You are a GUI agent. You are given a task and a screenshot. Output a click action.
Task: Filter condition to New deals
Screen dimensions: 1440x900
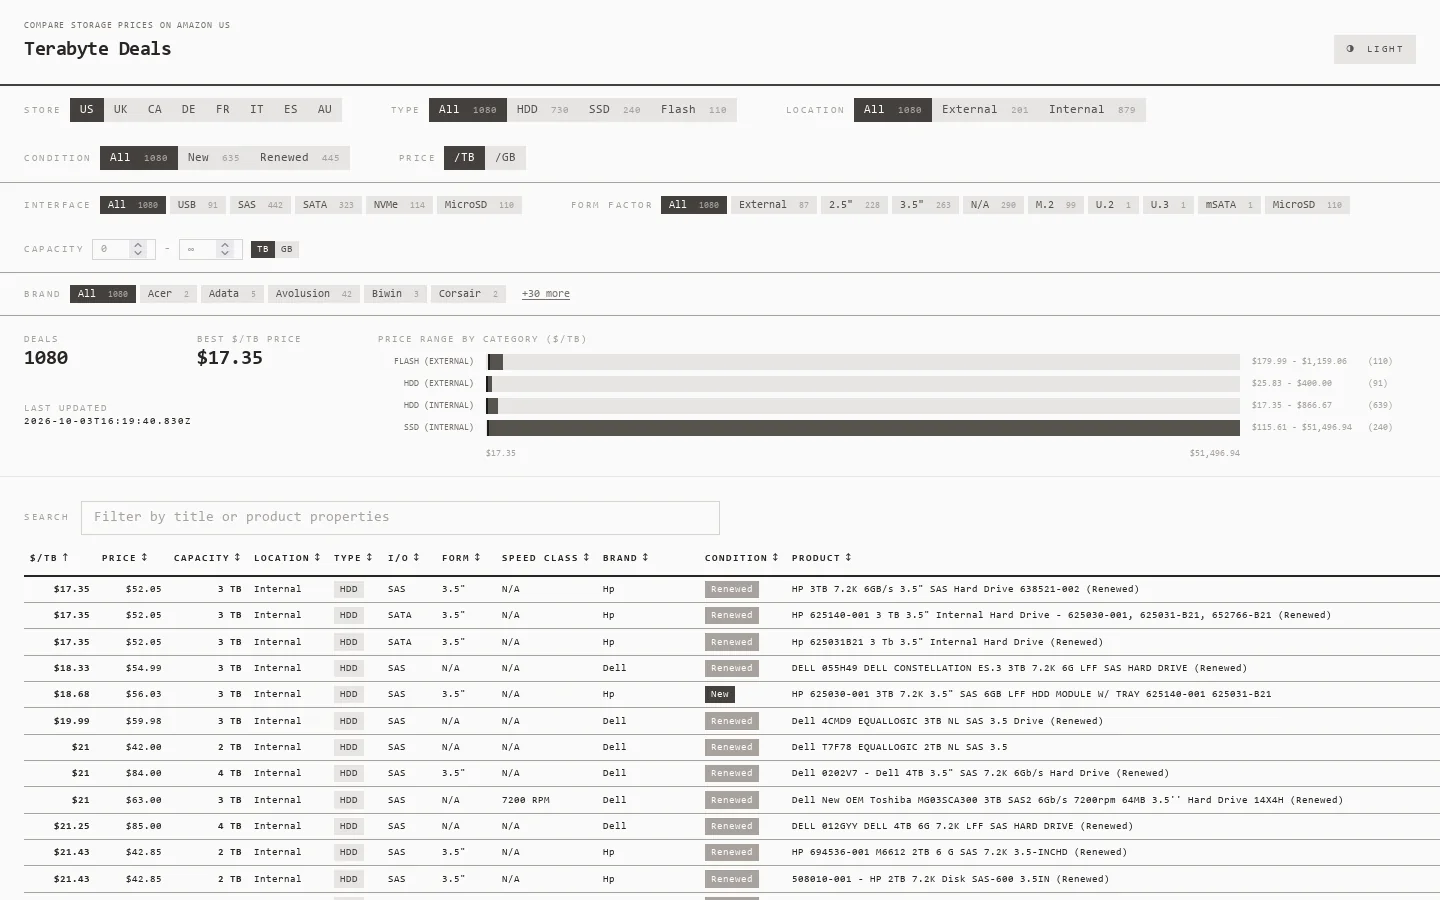213,158
